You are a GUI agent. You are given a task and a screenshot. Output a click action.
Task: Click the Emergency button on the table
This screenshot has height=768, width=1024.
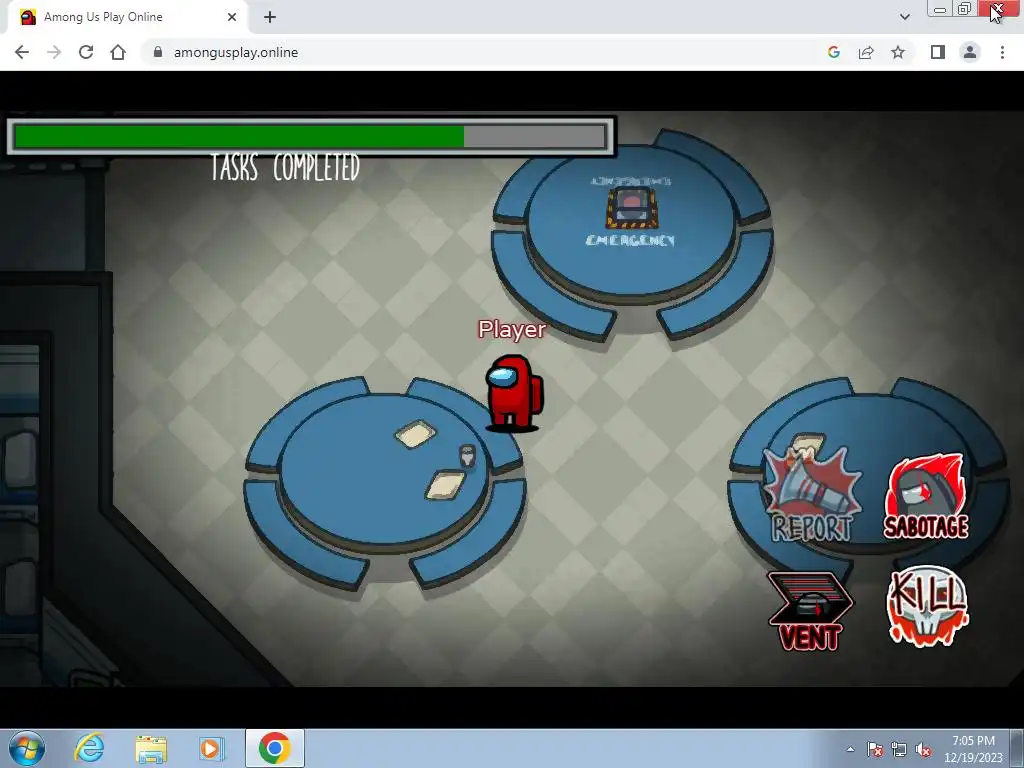click(632, 208)
